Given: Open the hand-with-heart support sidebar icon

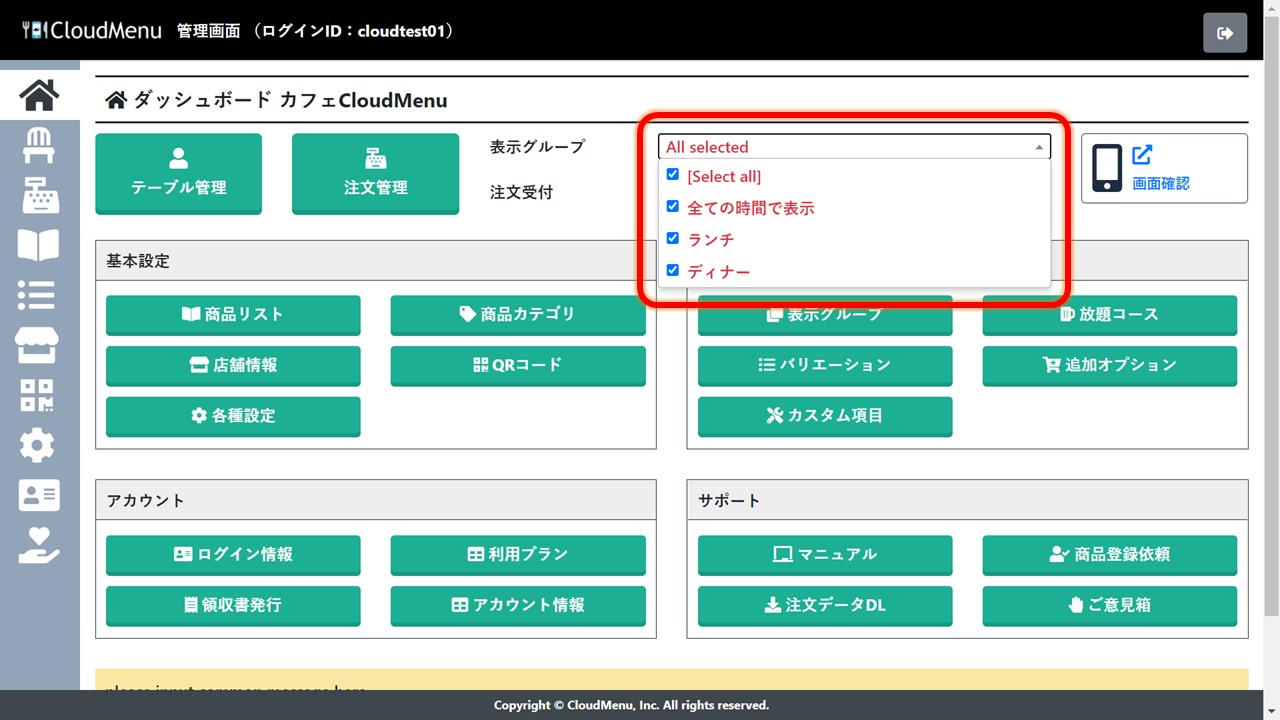Looking at the screenshot, I should pyautogui.click(x=39, y=545).
